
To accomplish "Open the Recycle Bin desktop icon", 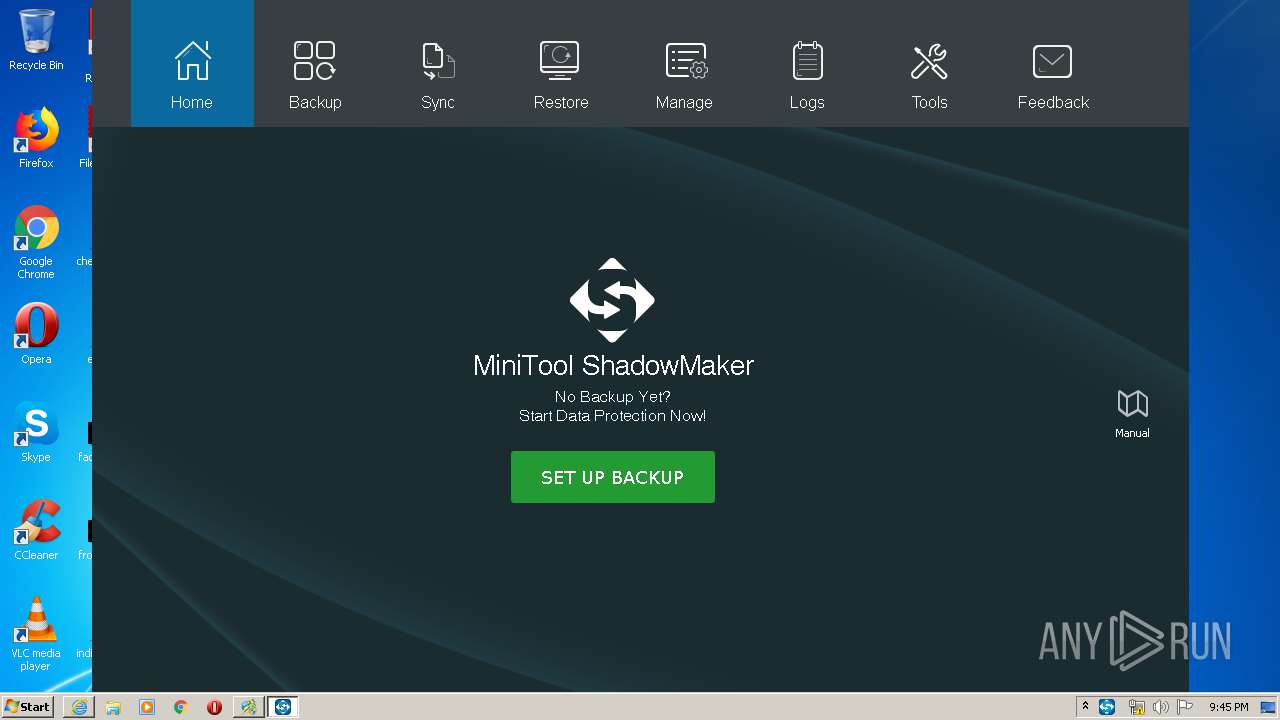I will [x=36, y=40].
